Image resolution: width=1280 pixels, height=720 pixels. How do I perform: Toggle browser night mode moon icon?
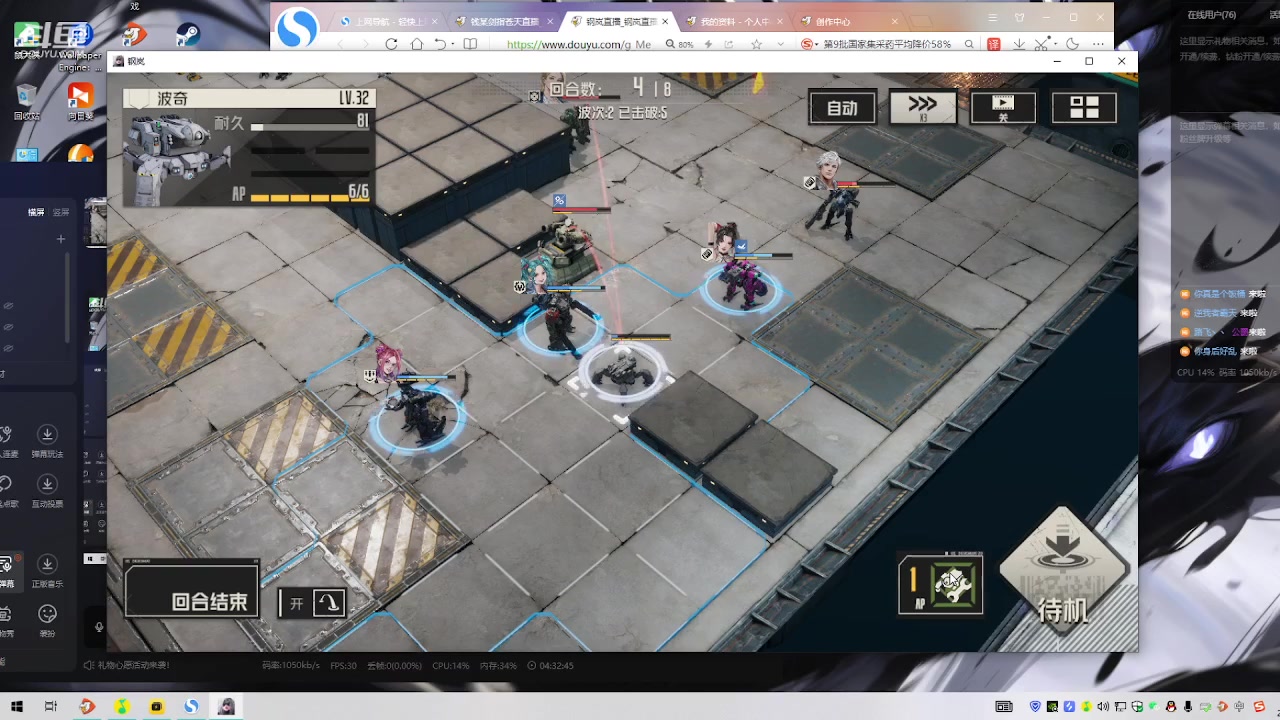(1073, 44)
